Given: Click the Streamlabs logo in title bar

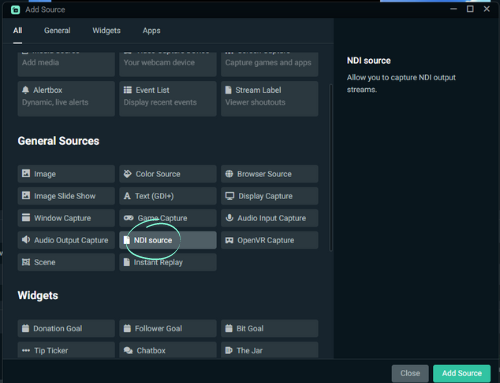Looking at the screenshot, I should click(15, 10).
